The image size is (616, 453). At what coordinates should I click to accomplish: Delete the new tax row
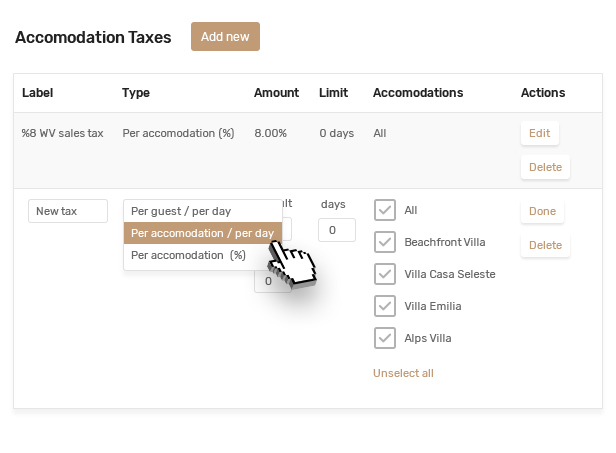pos(545,245)
